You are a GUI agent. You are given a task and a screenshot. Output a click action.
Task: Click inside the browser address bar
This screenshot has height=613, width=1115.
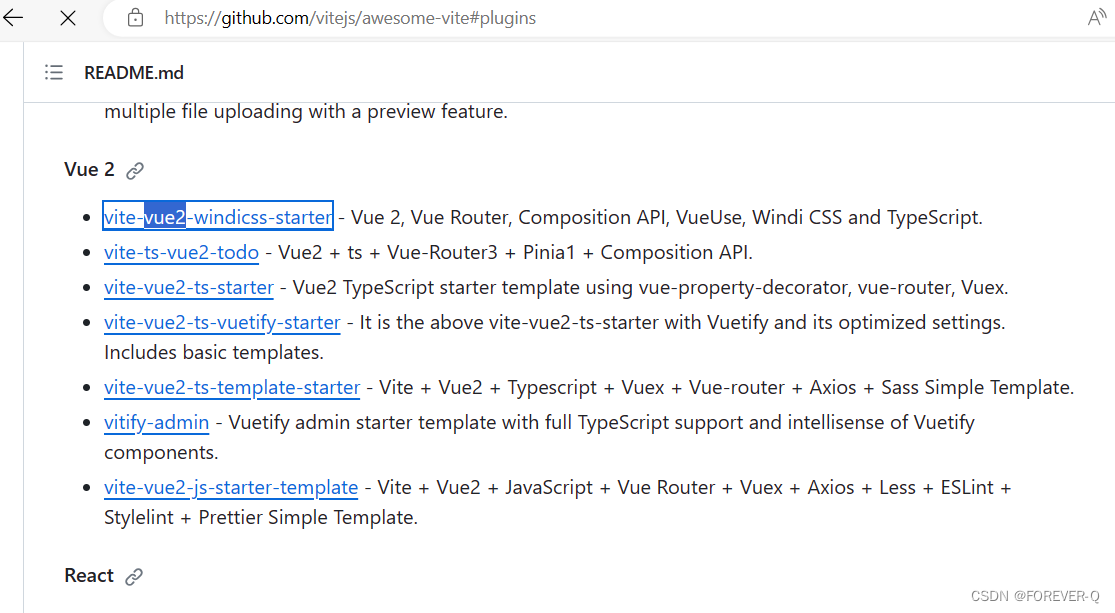tap(350, 18)
